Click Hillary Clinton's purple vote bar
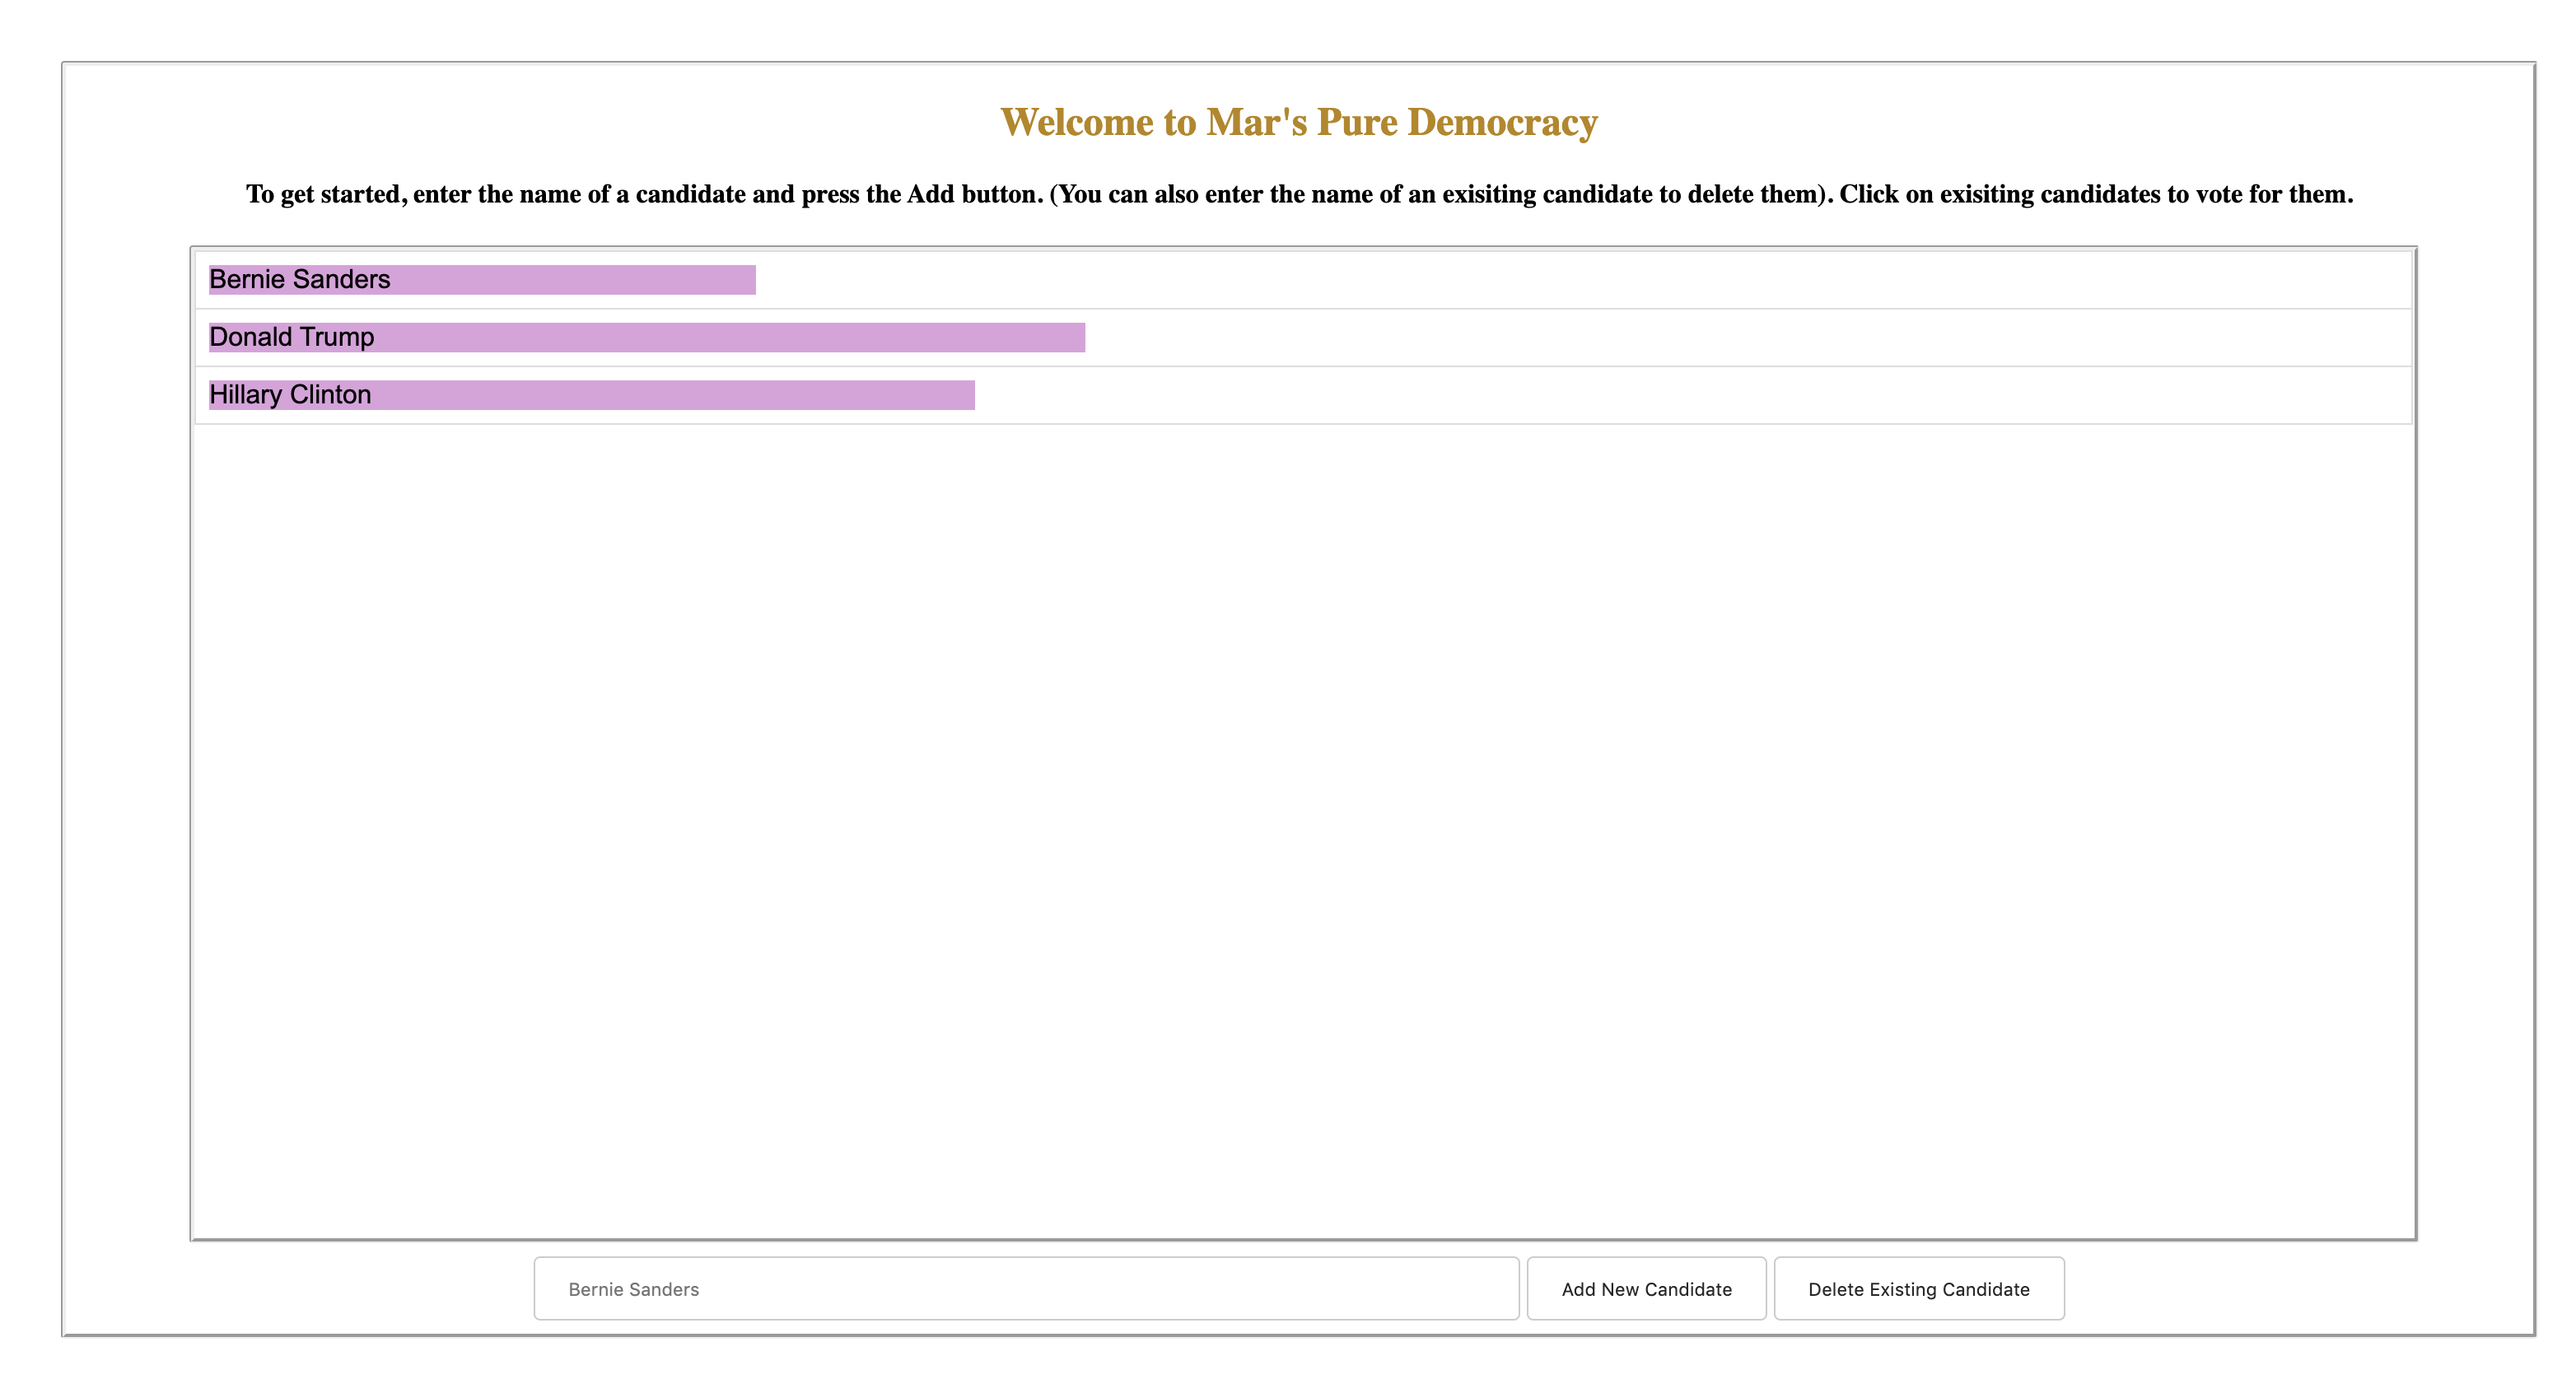This screenshot has height=1393, width=2576. click(x=670, y=396)
